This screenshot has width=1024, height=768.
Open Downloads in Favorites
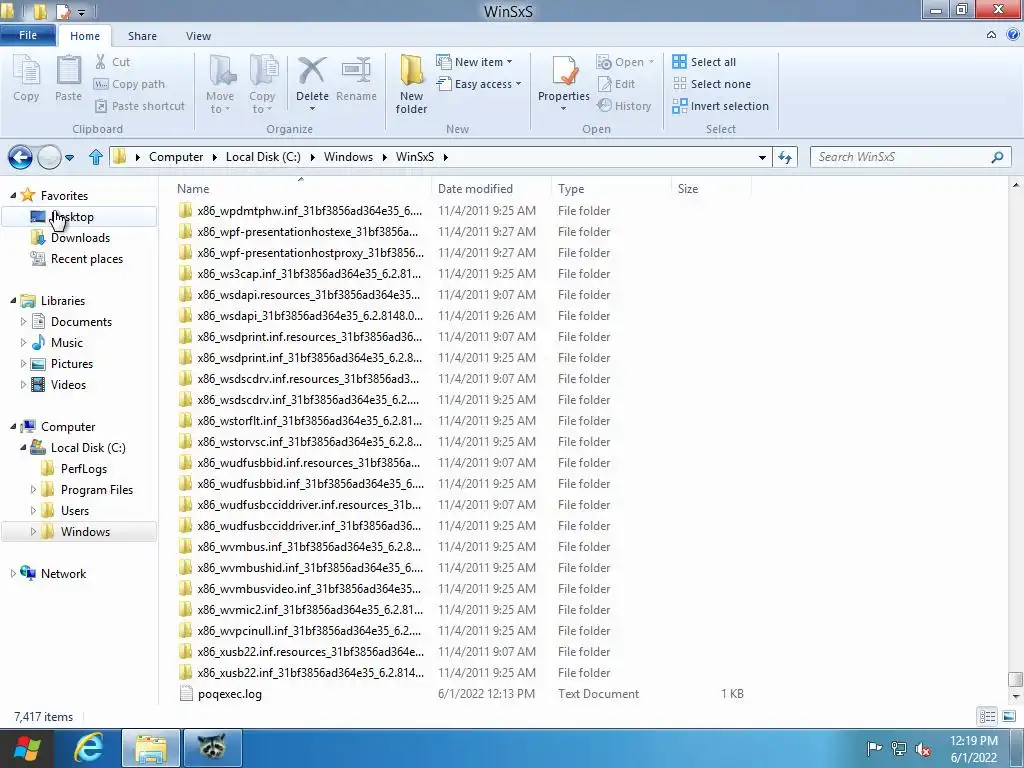click(x=80, y=238)
